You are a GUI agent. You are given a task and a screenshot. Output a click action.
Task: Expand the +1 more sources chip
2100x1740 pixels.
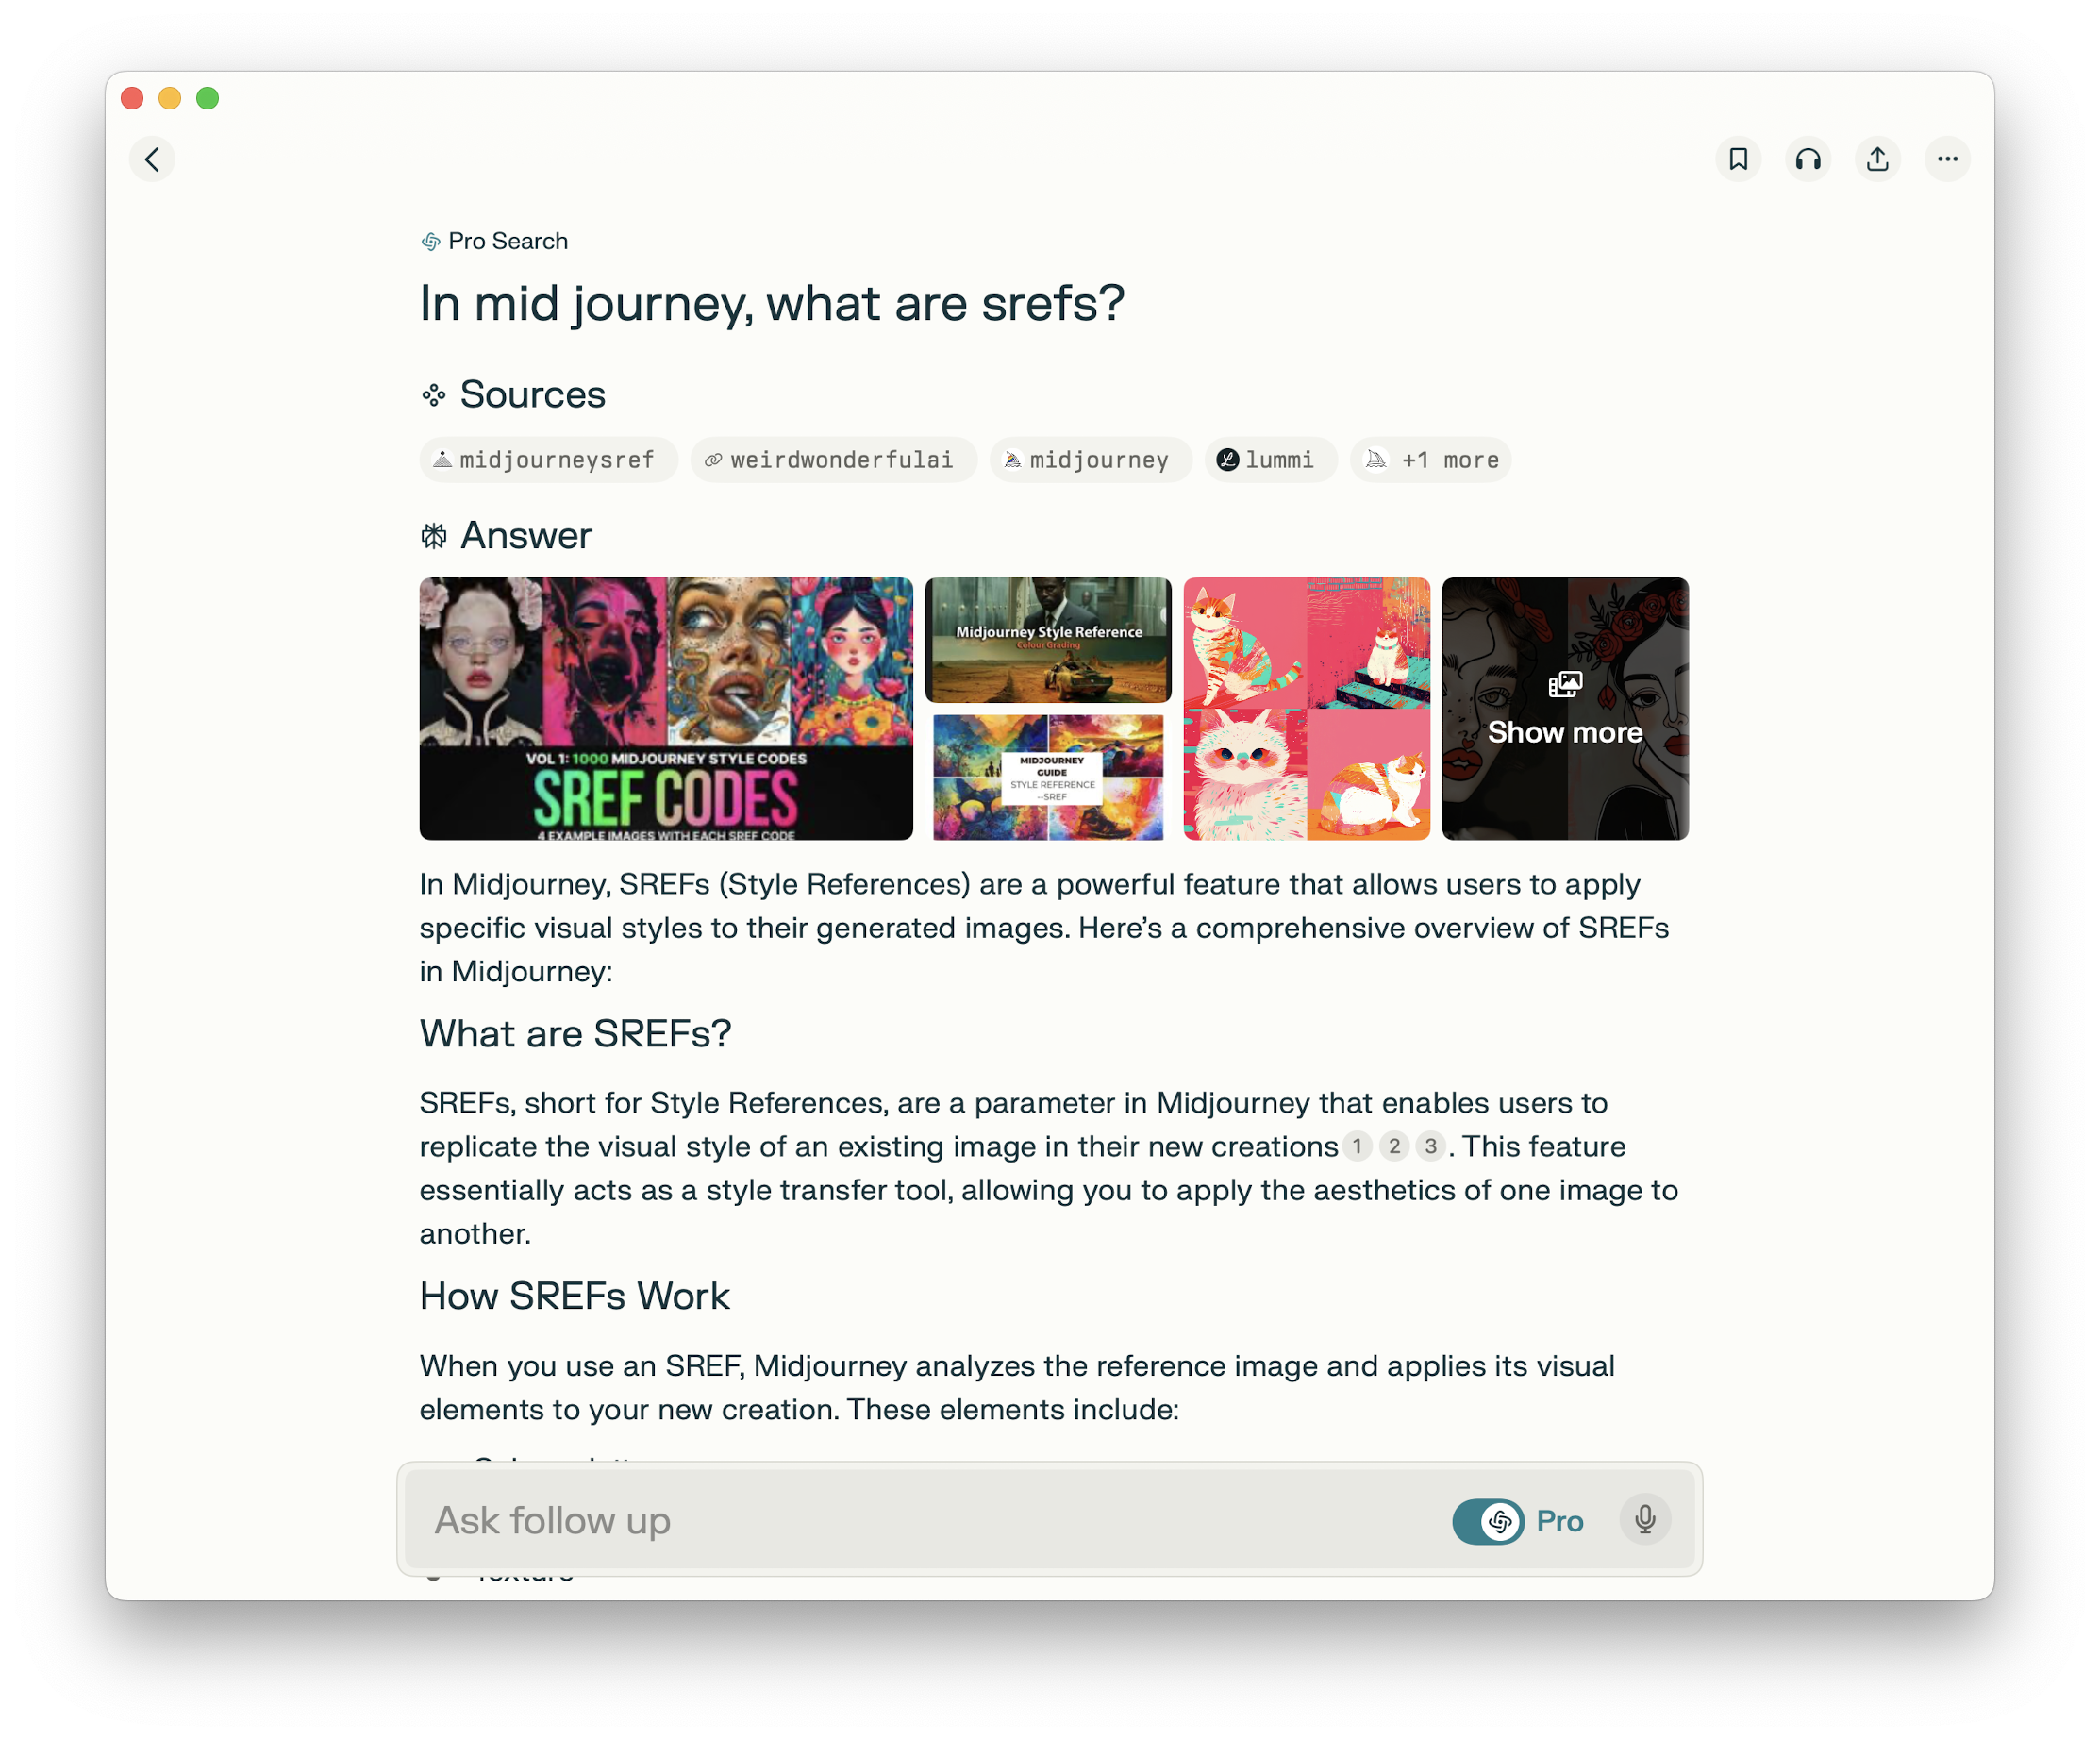[x=1430, y=460]
